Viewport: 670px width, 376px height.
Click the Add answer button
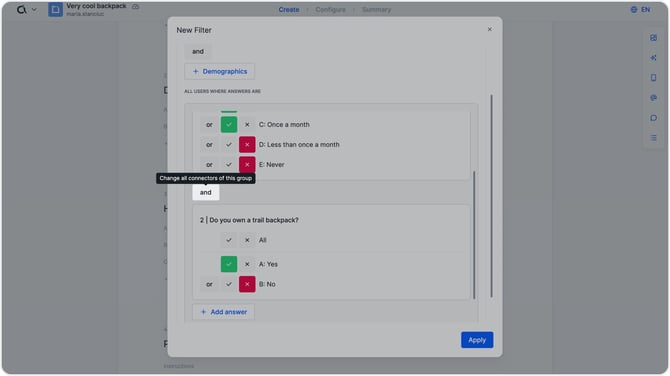point(223,312)
